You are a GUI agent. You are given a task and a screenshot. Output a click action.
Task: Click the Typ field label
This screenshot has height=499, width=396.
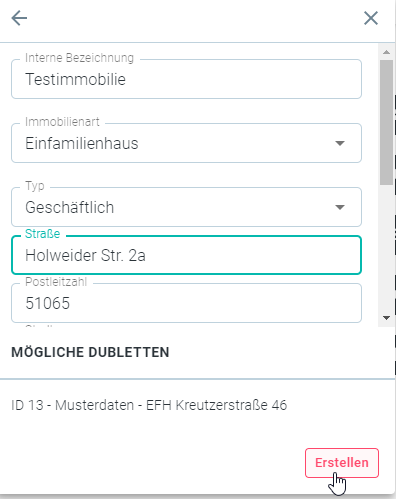(35, 186)
